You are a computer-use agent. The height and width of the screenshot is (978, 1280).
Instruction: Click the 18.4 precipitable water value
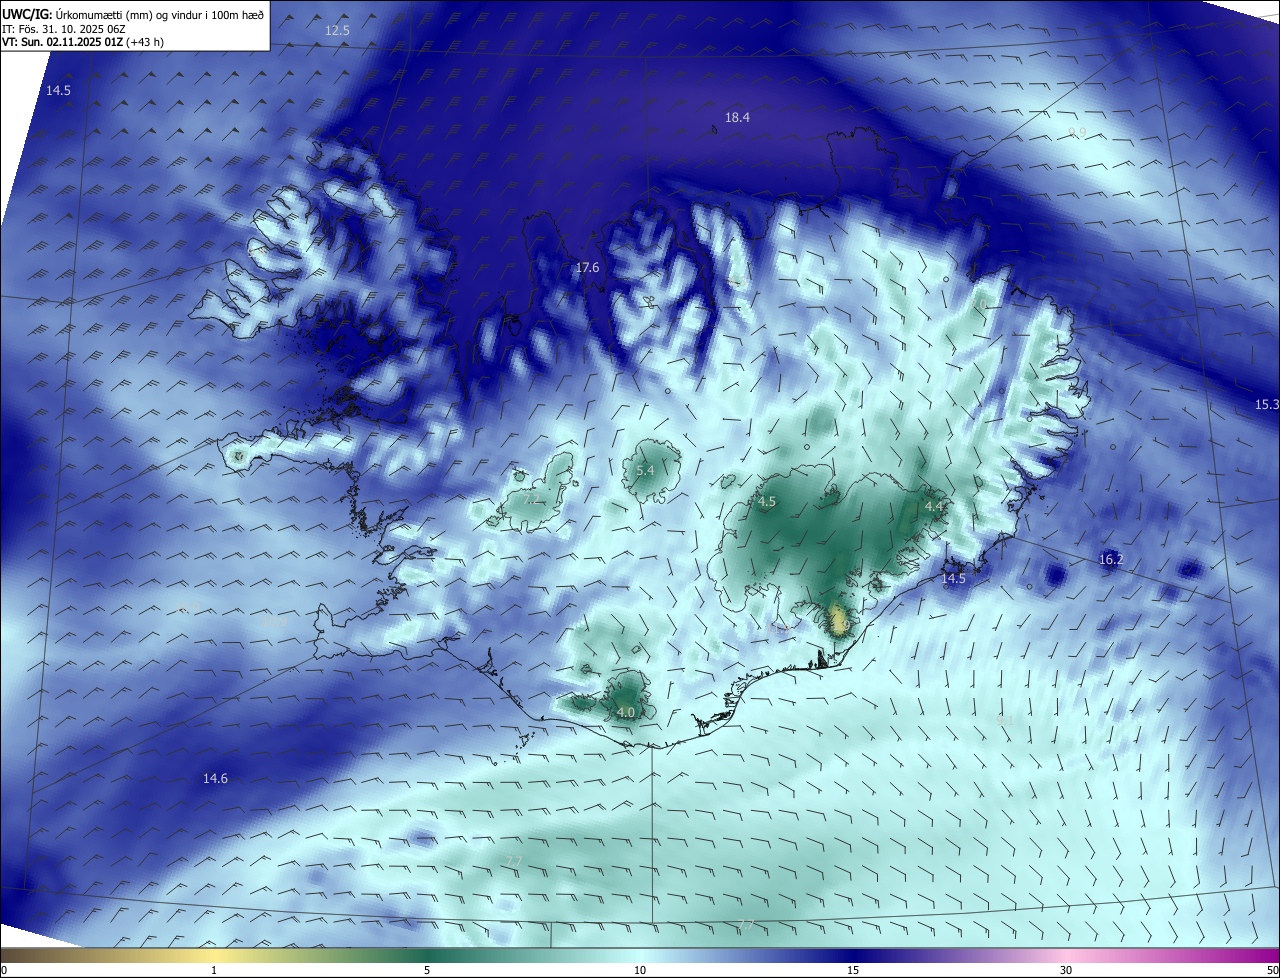pos(737,118)
